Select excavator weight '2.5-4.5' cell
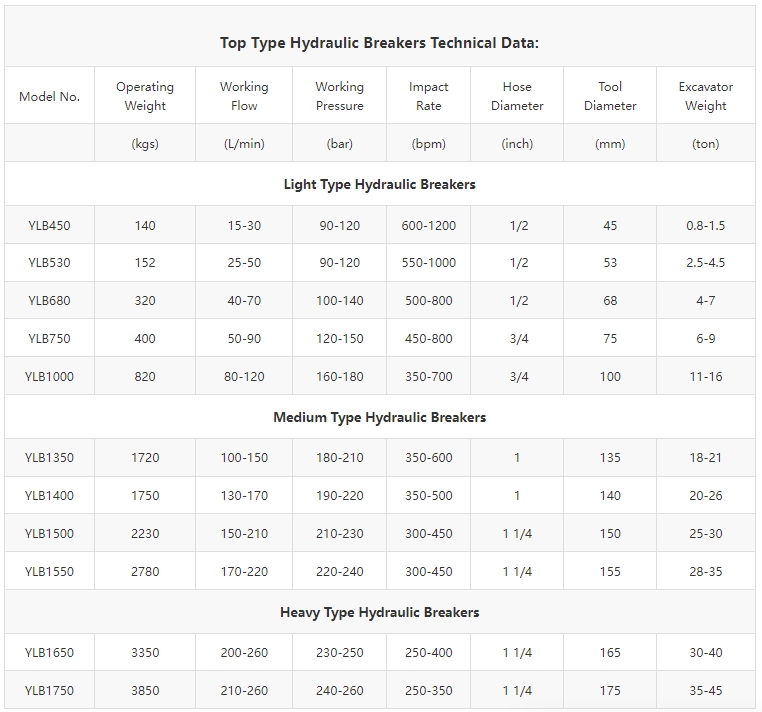This screenshot has width=762, height=712. 706,262
